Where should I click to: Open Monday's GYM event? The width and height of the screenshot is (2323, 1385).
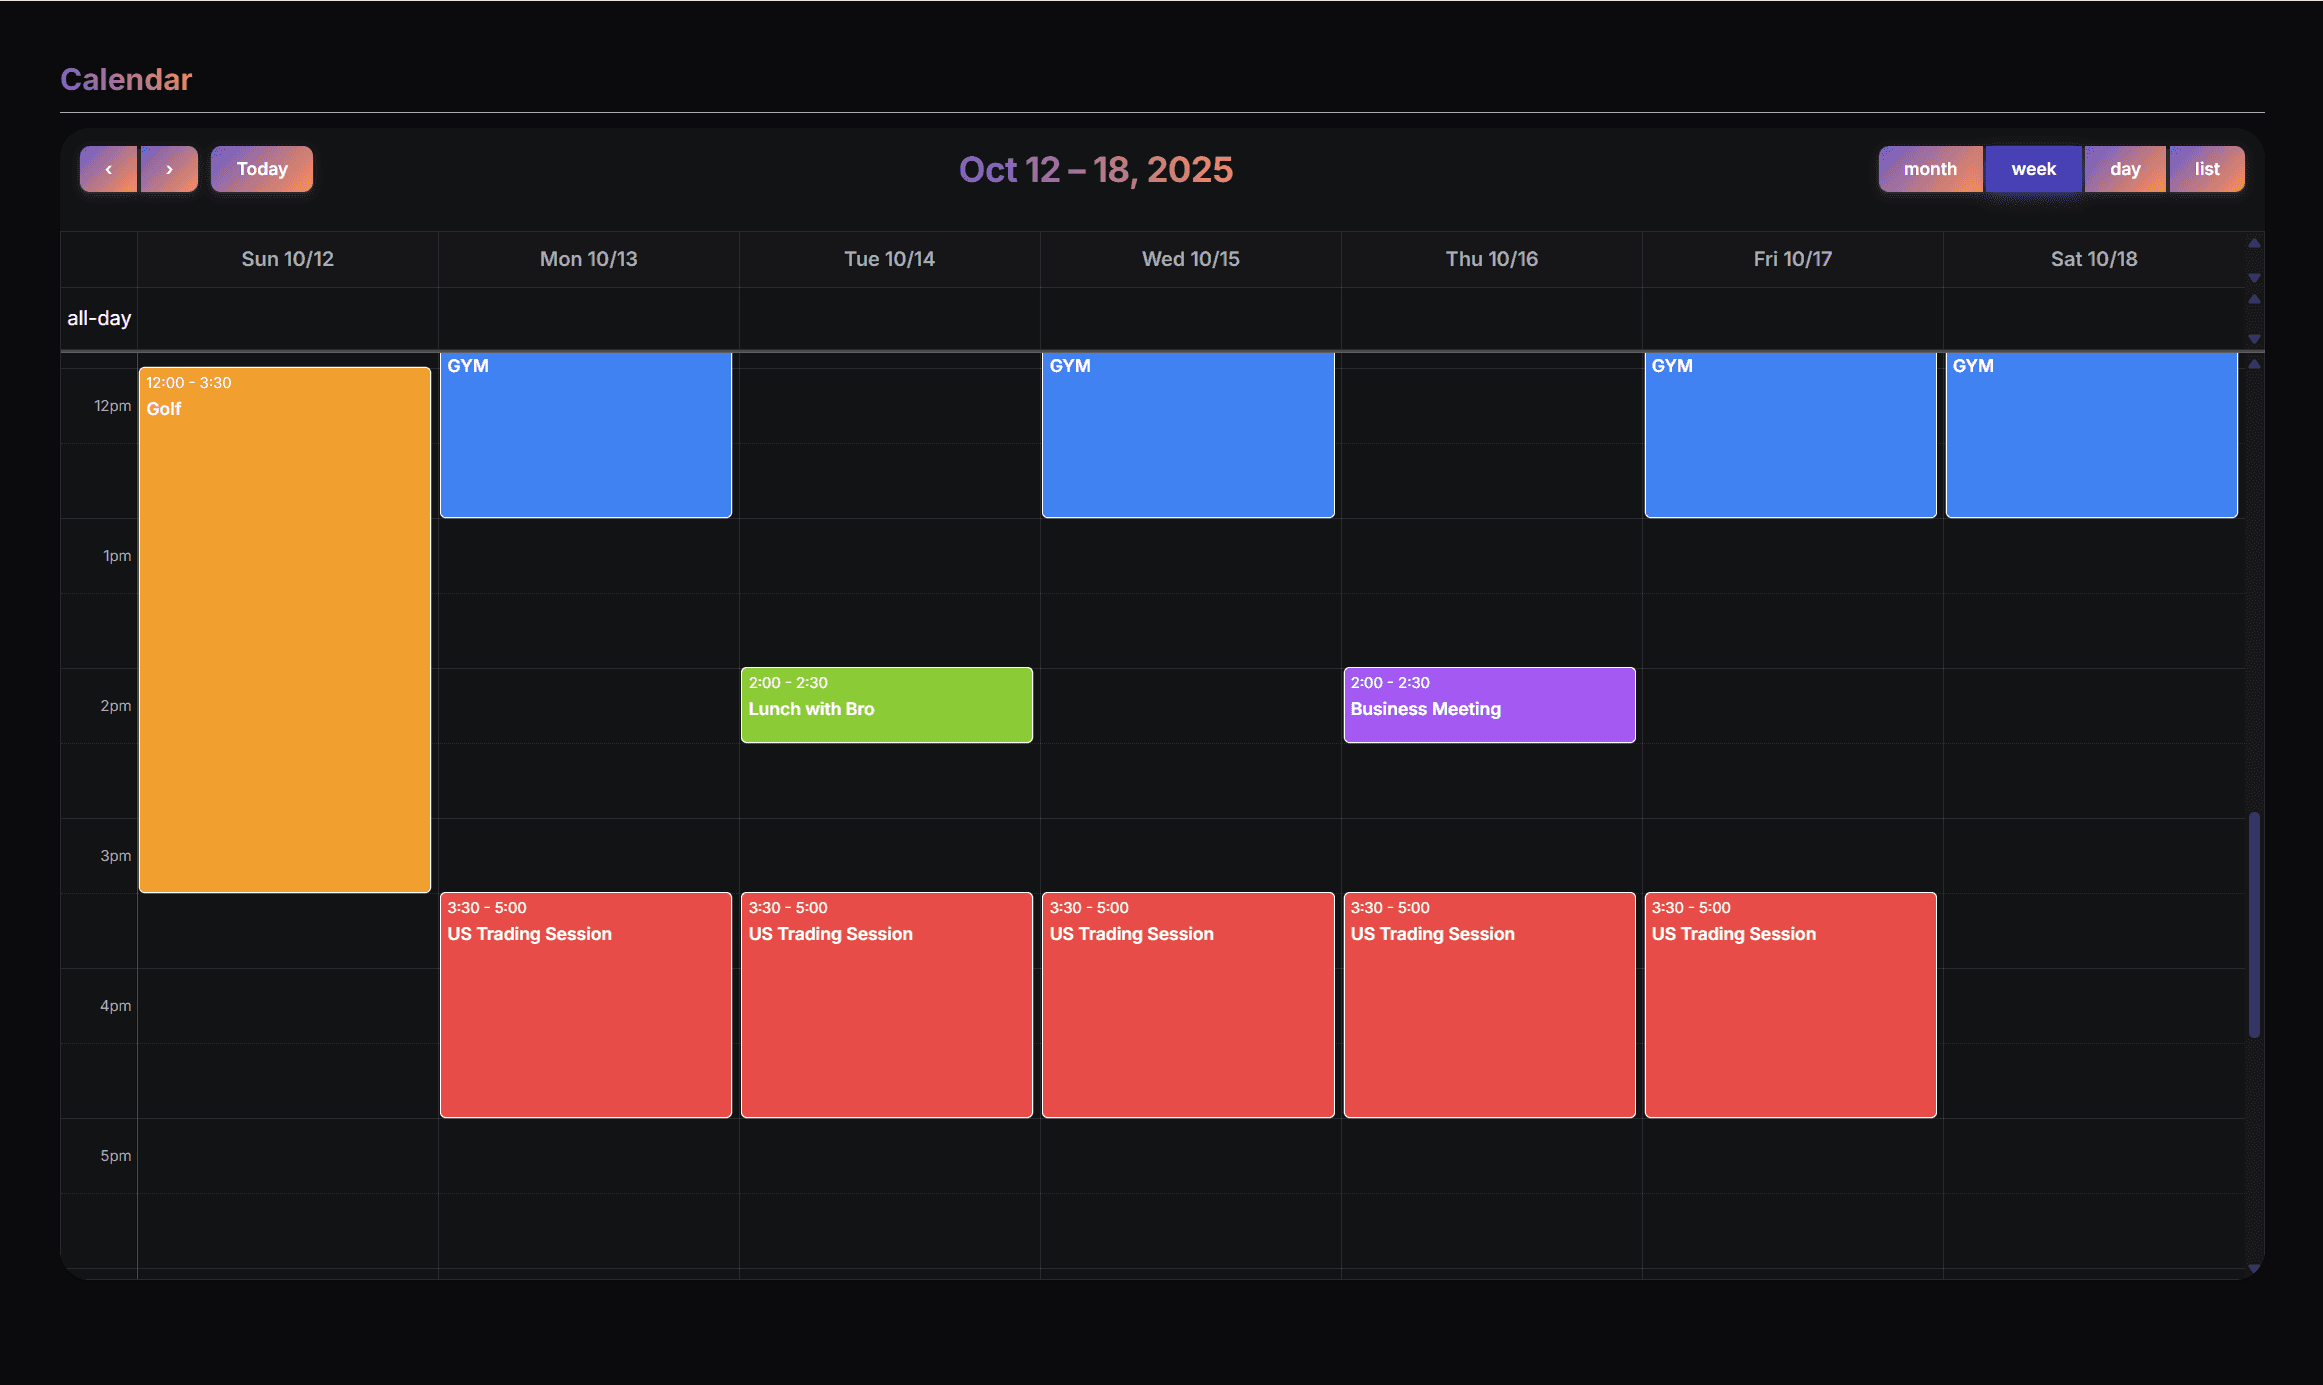tap(586, 435)
